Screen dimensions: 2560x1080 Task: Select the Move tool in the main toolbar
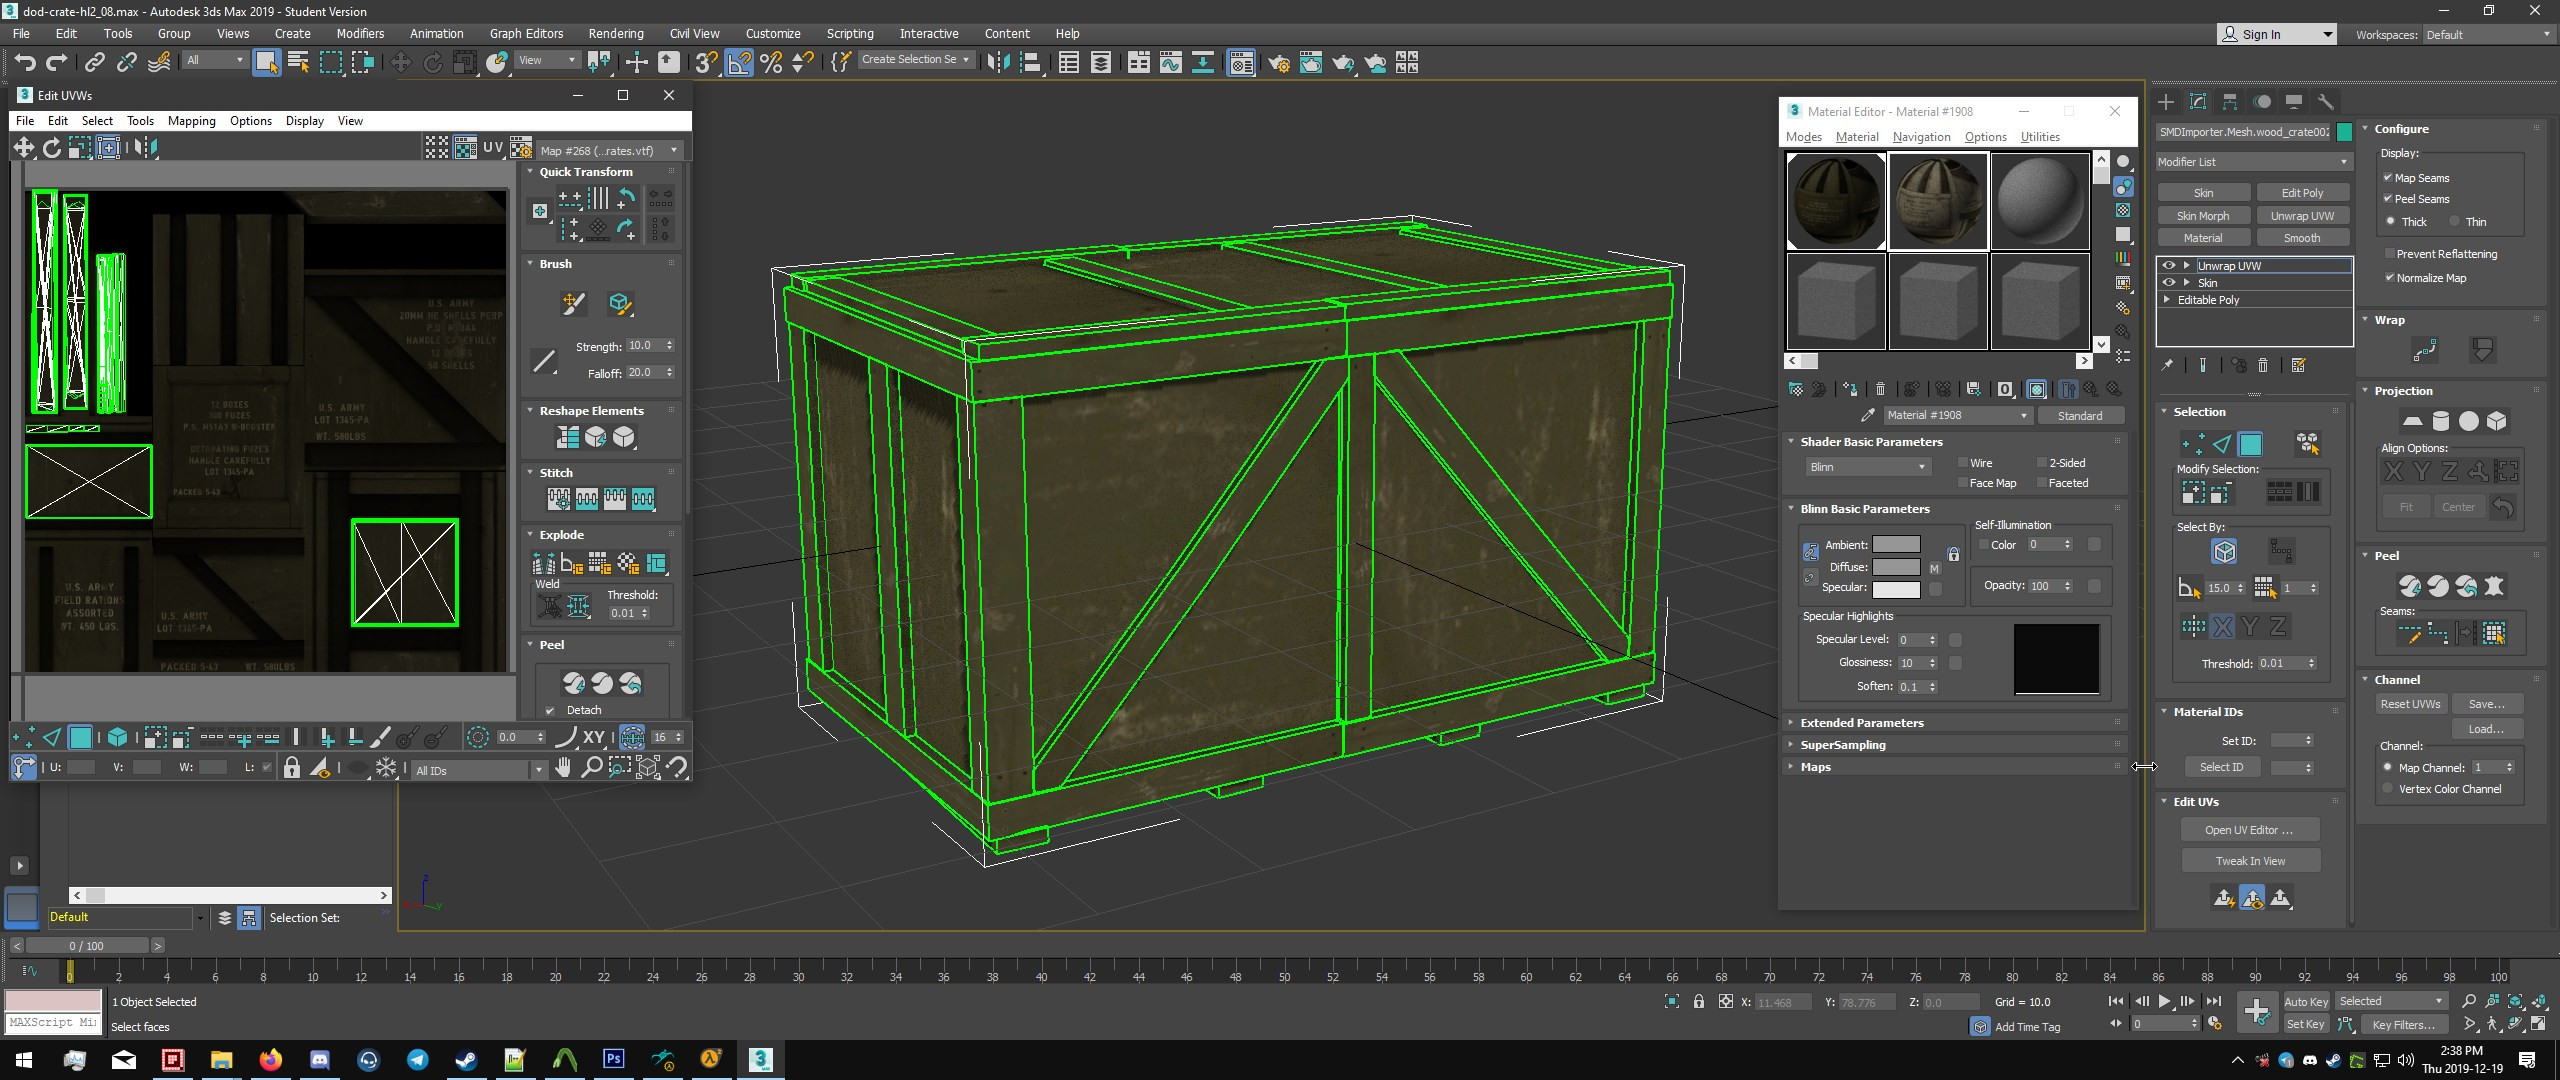(x=401, y=61)
